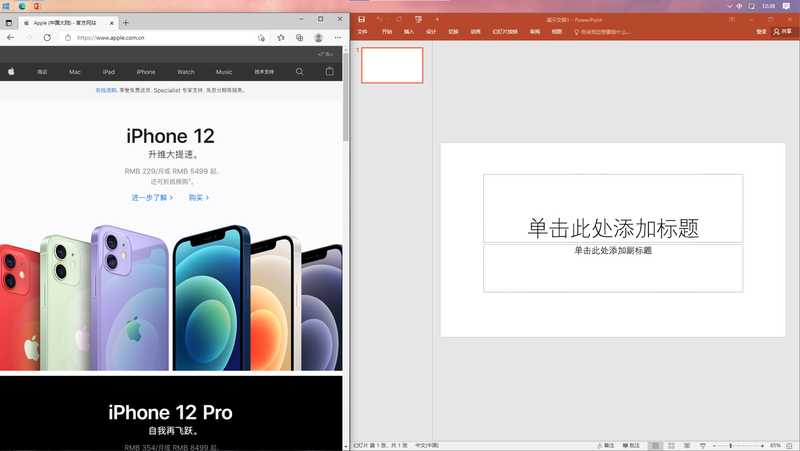Open PowerPoint 切换 tab
The width and height of the screenshot is (800, 451).
click(453, 32)
